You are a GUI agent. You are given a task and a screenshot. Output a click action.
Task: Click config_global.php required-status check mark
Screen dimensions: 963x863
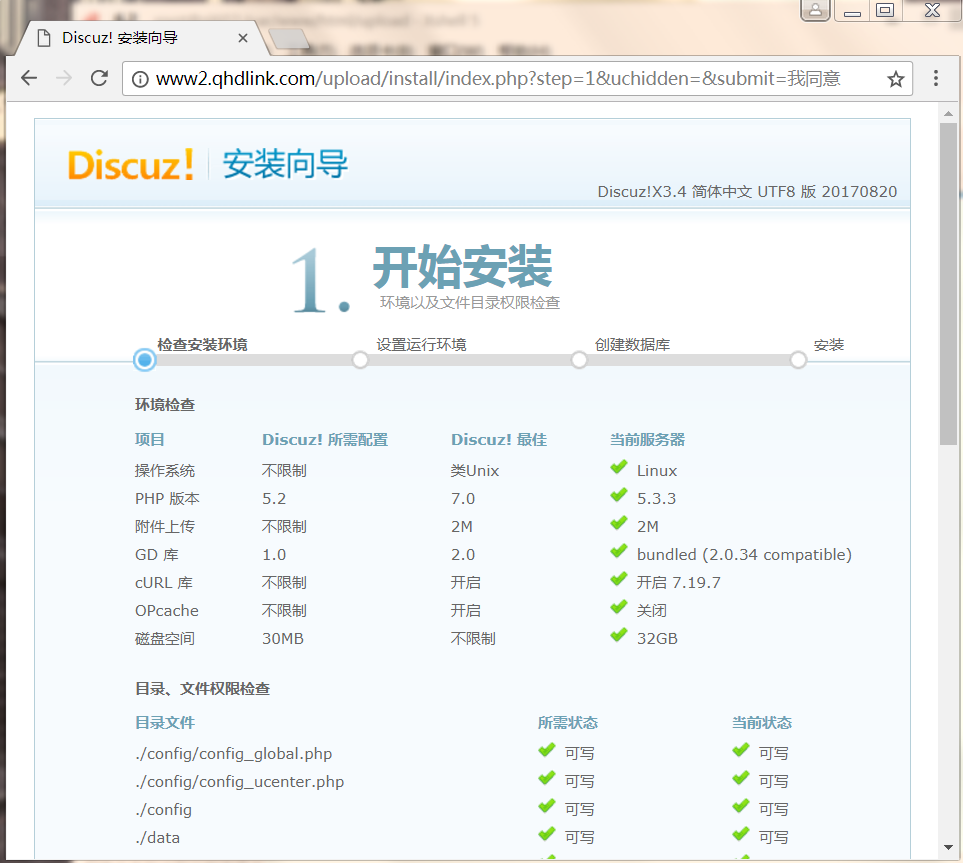point(547,750)
